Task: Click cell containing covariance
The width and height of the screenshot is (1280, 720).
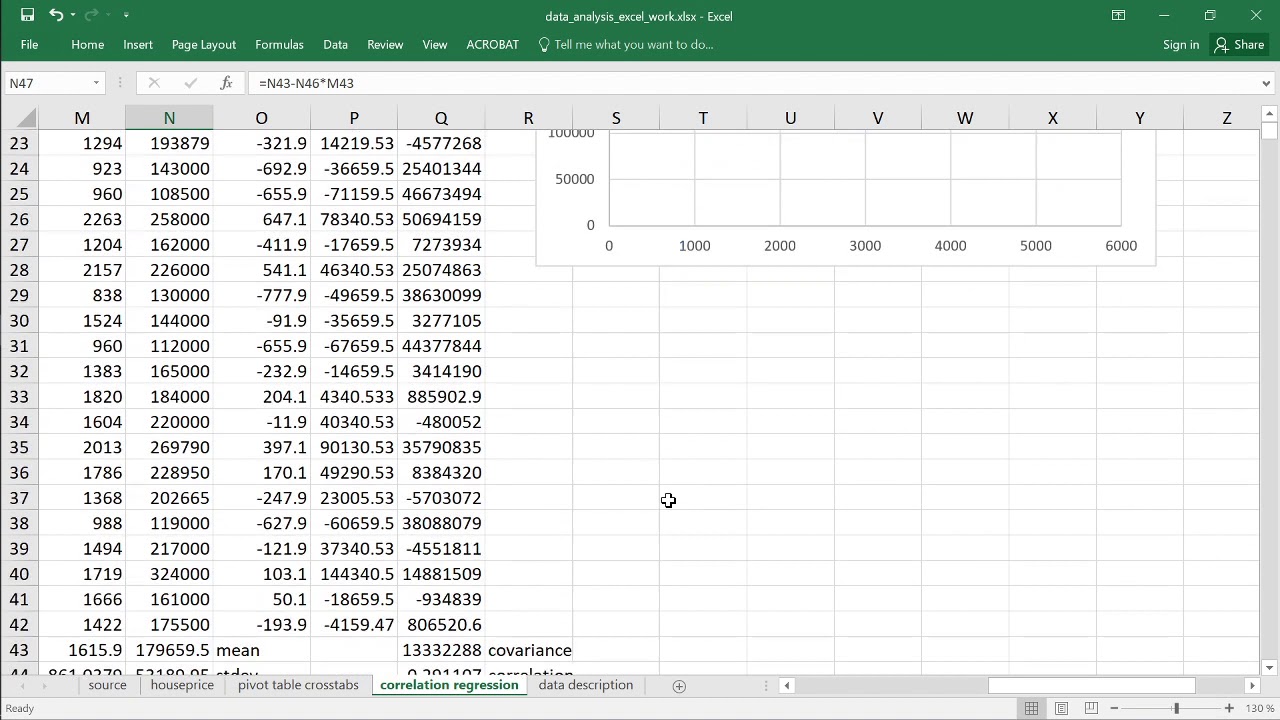Action: pos(529,650)
